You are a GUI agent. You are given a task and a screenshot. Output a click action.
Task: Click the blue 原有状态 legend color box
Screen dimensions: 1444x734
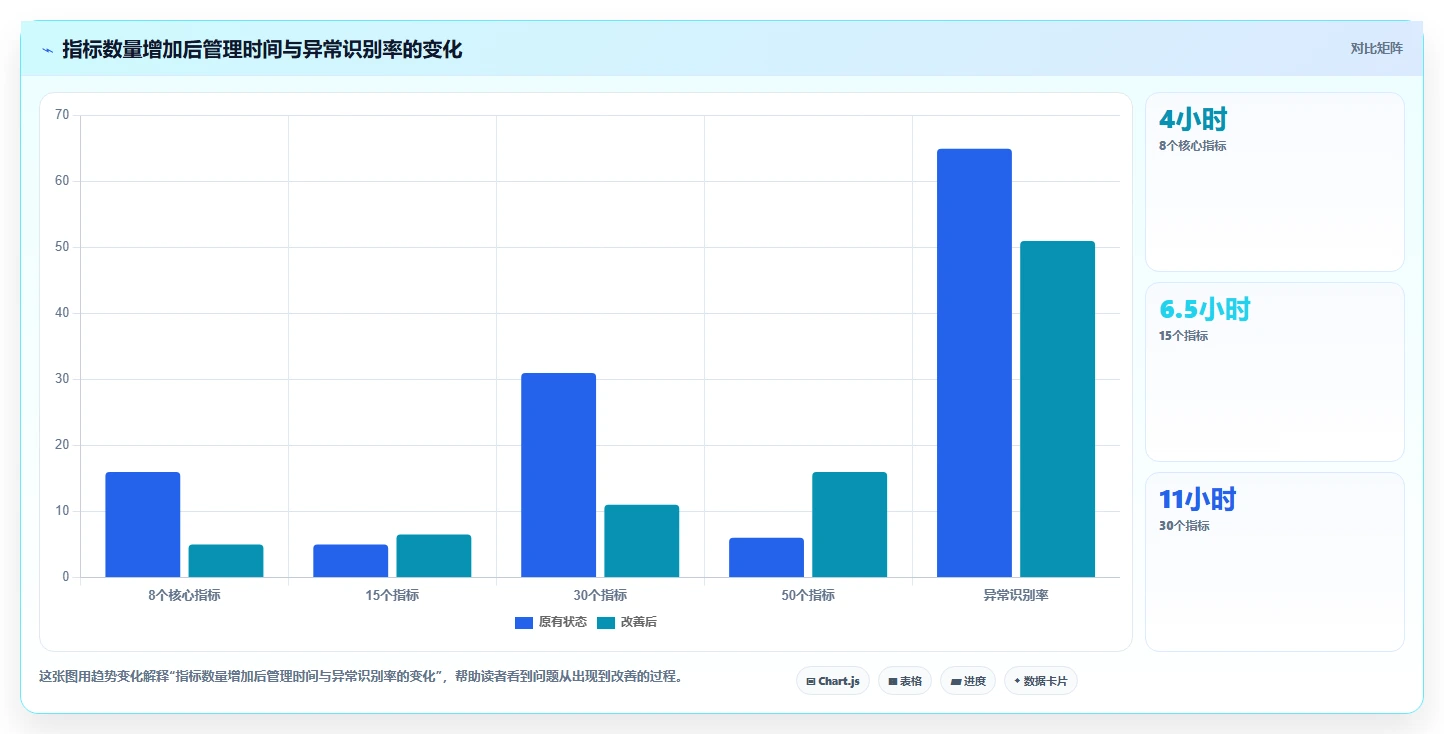[524, 622]
